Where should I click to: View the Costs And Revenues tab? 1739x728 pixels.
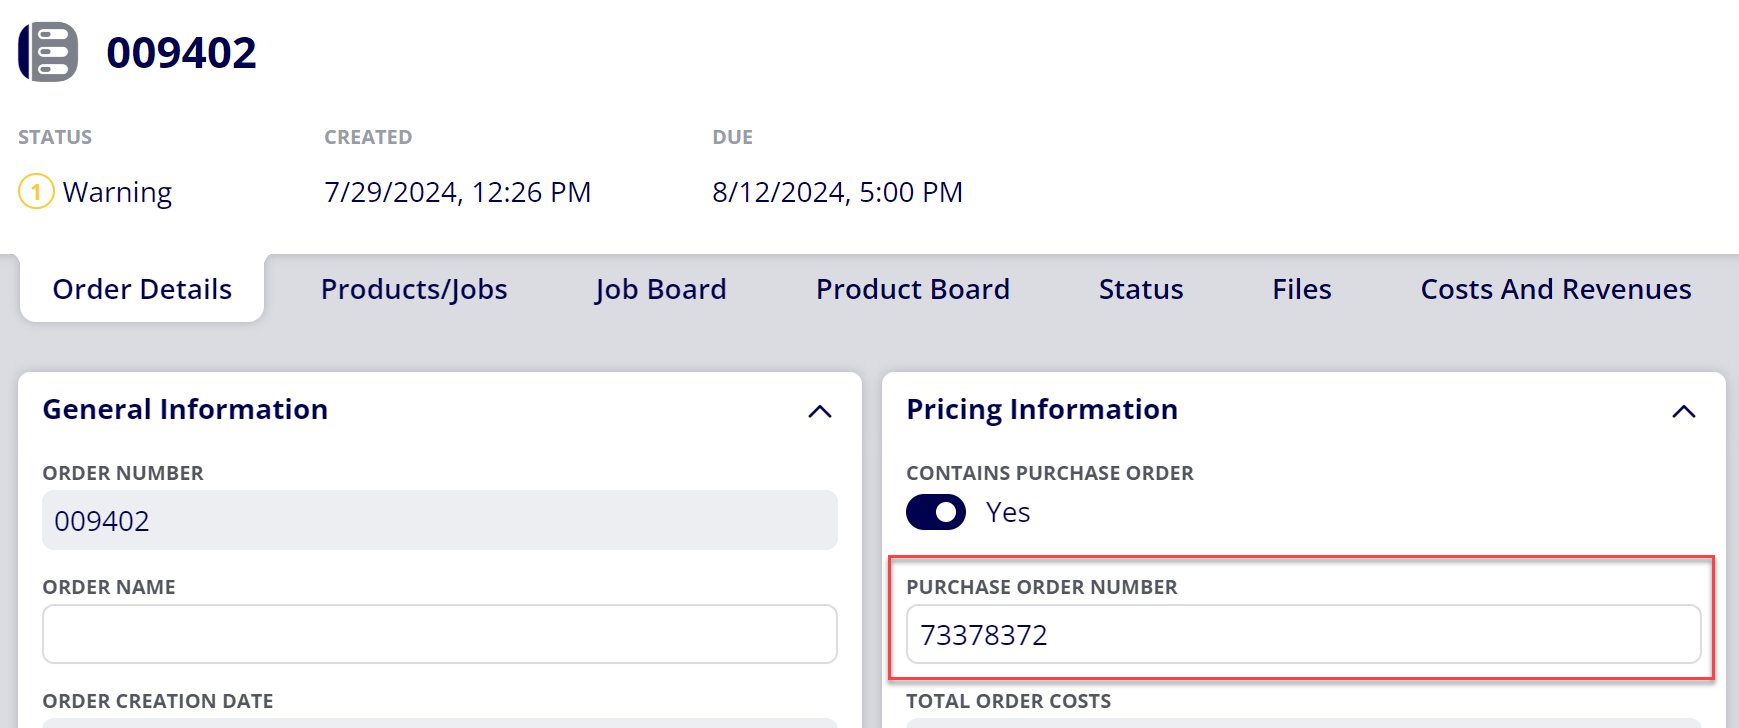1556,289
